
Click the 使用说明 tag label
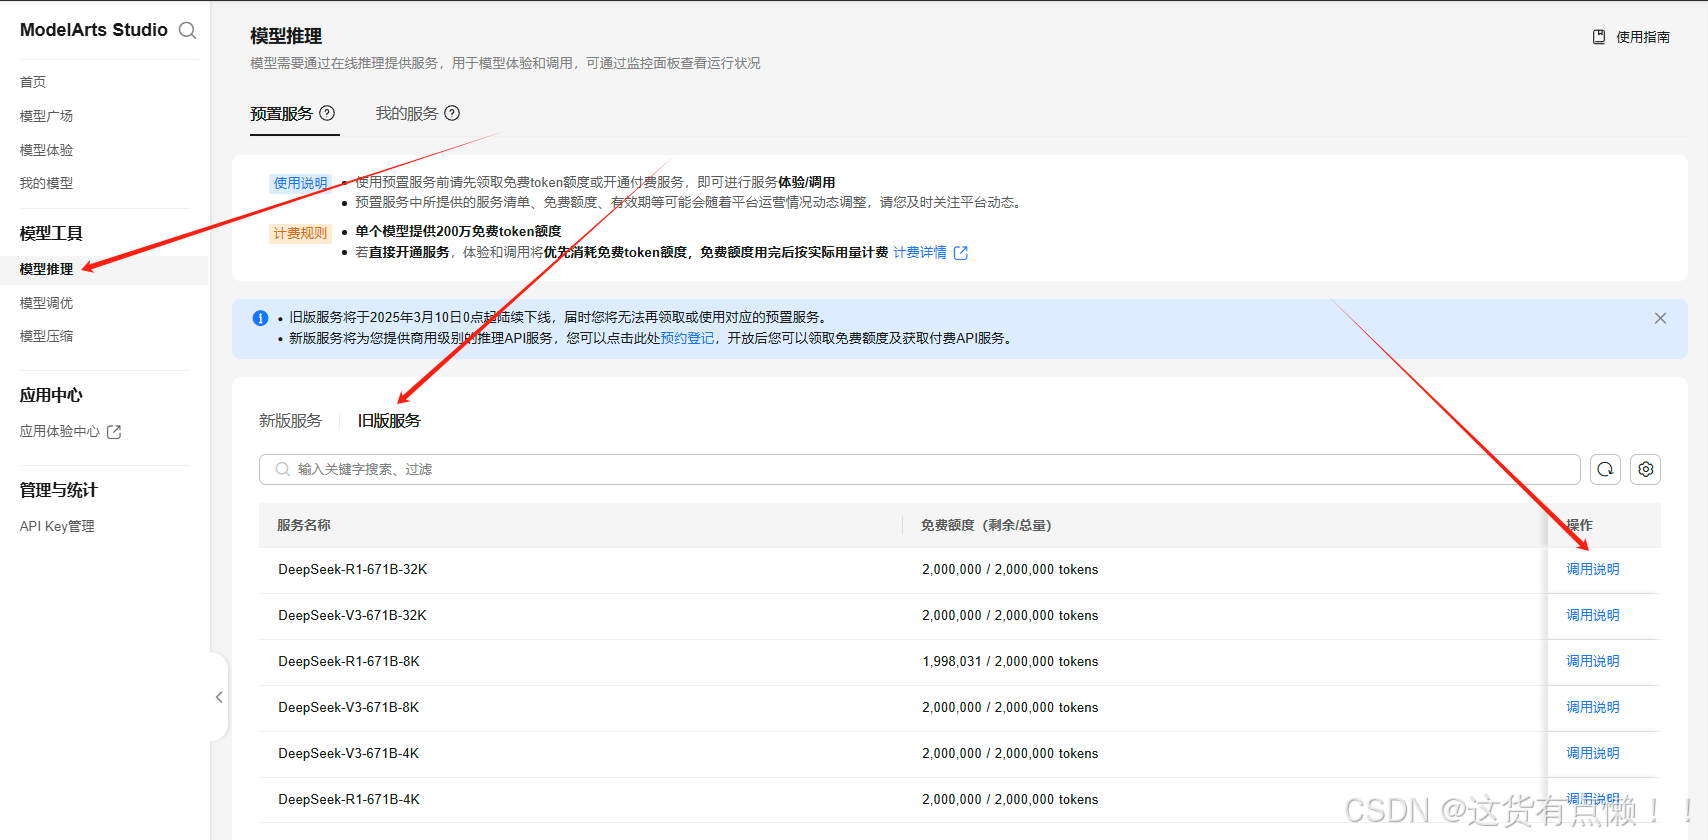click(x=300, y=183)
